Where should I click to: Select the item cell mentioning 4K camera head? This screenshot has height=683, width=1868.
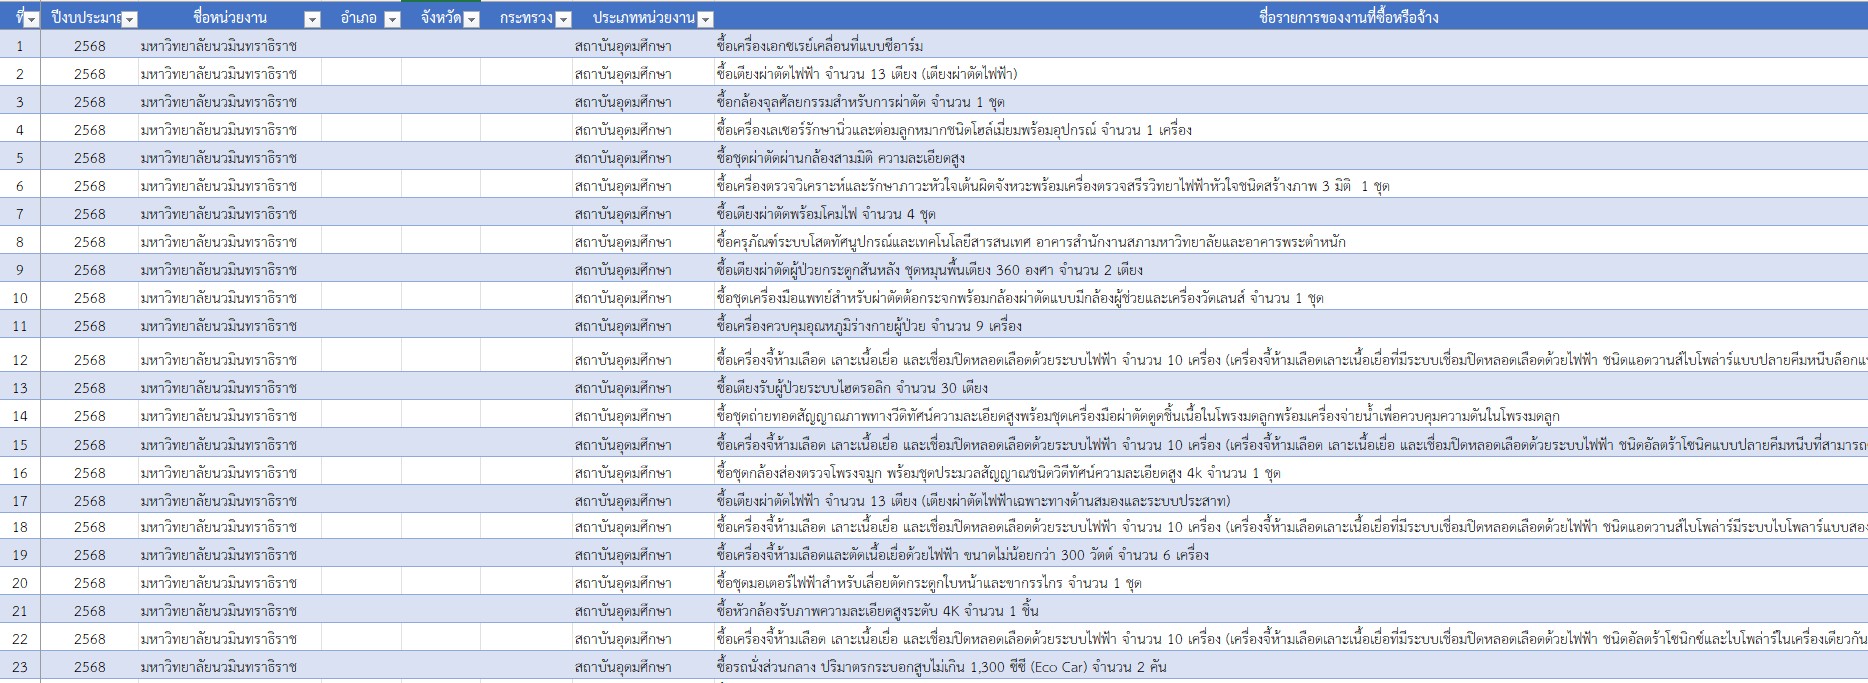coord(877,611)
